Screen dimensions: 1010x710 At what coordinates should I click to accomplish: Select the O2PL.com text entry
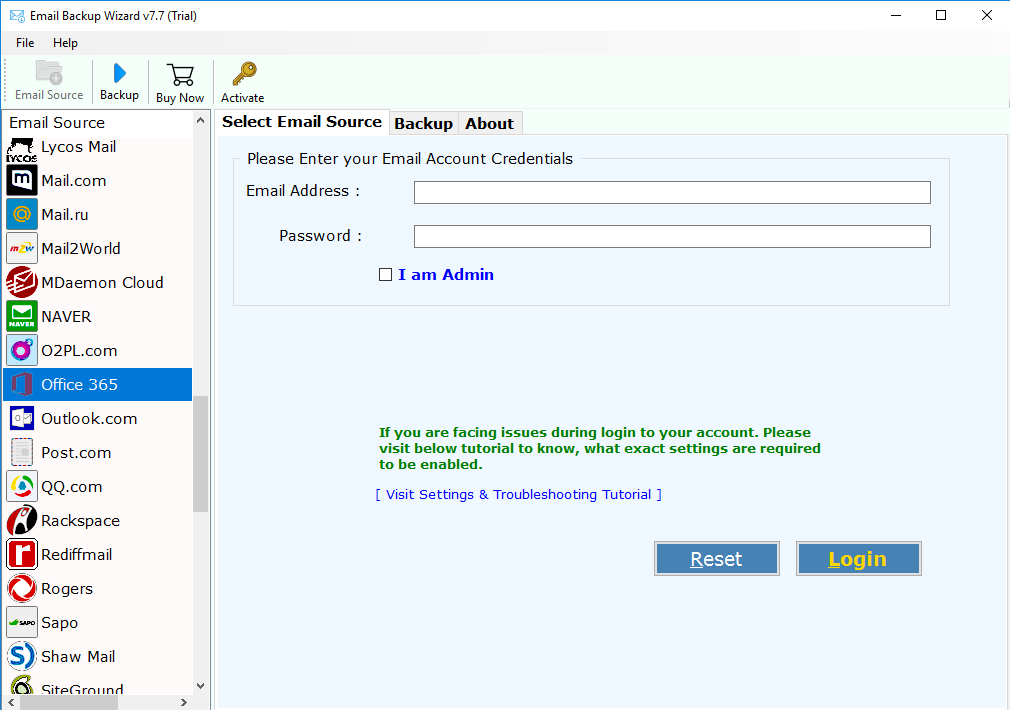pyautogui.click(x=79, y=350)
